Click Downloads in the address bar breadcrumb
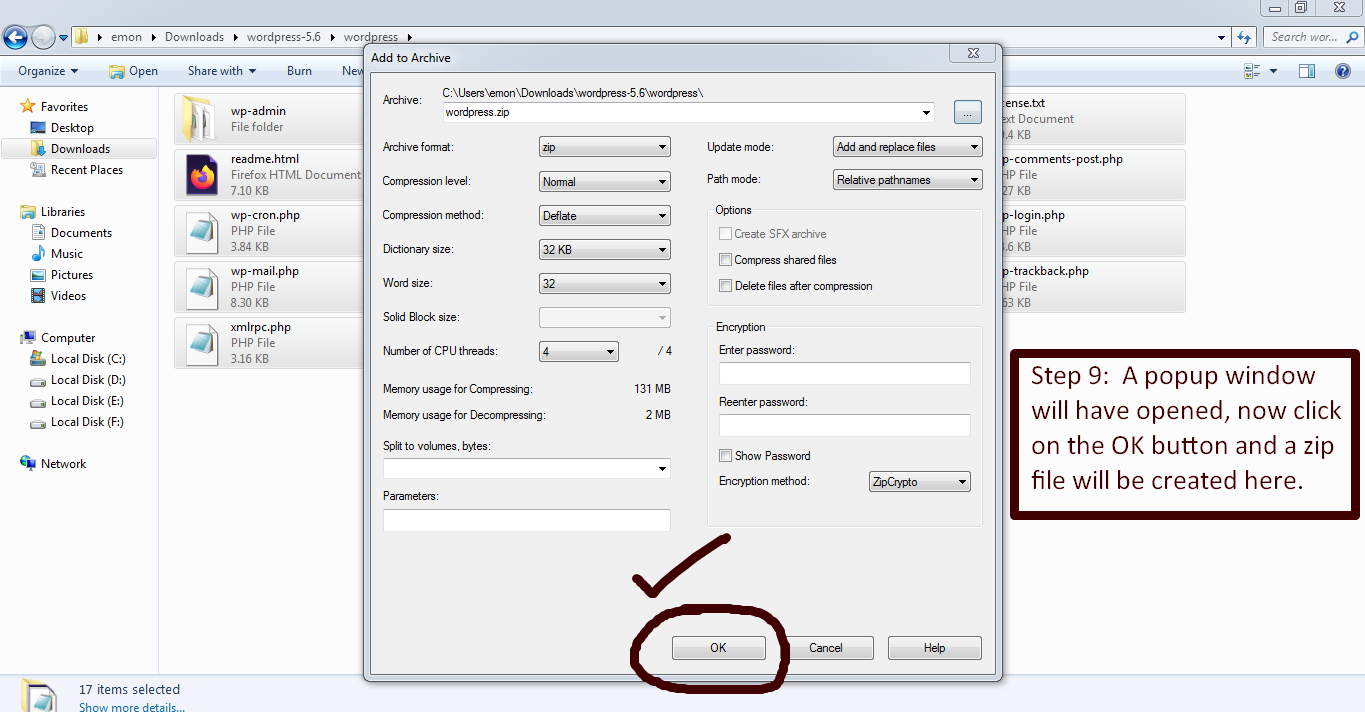The width and height of the screenshot is (1365, 712). 194,37
